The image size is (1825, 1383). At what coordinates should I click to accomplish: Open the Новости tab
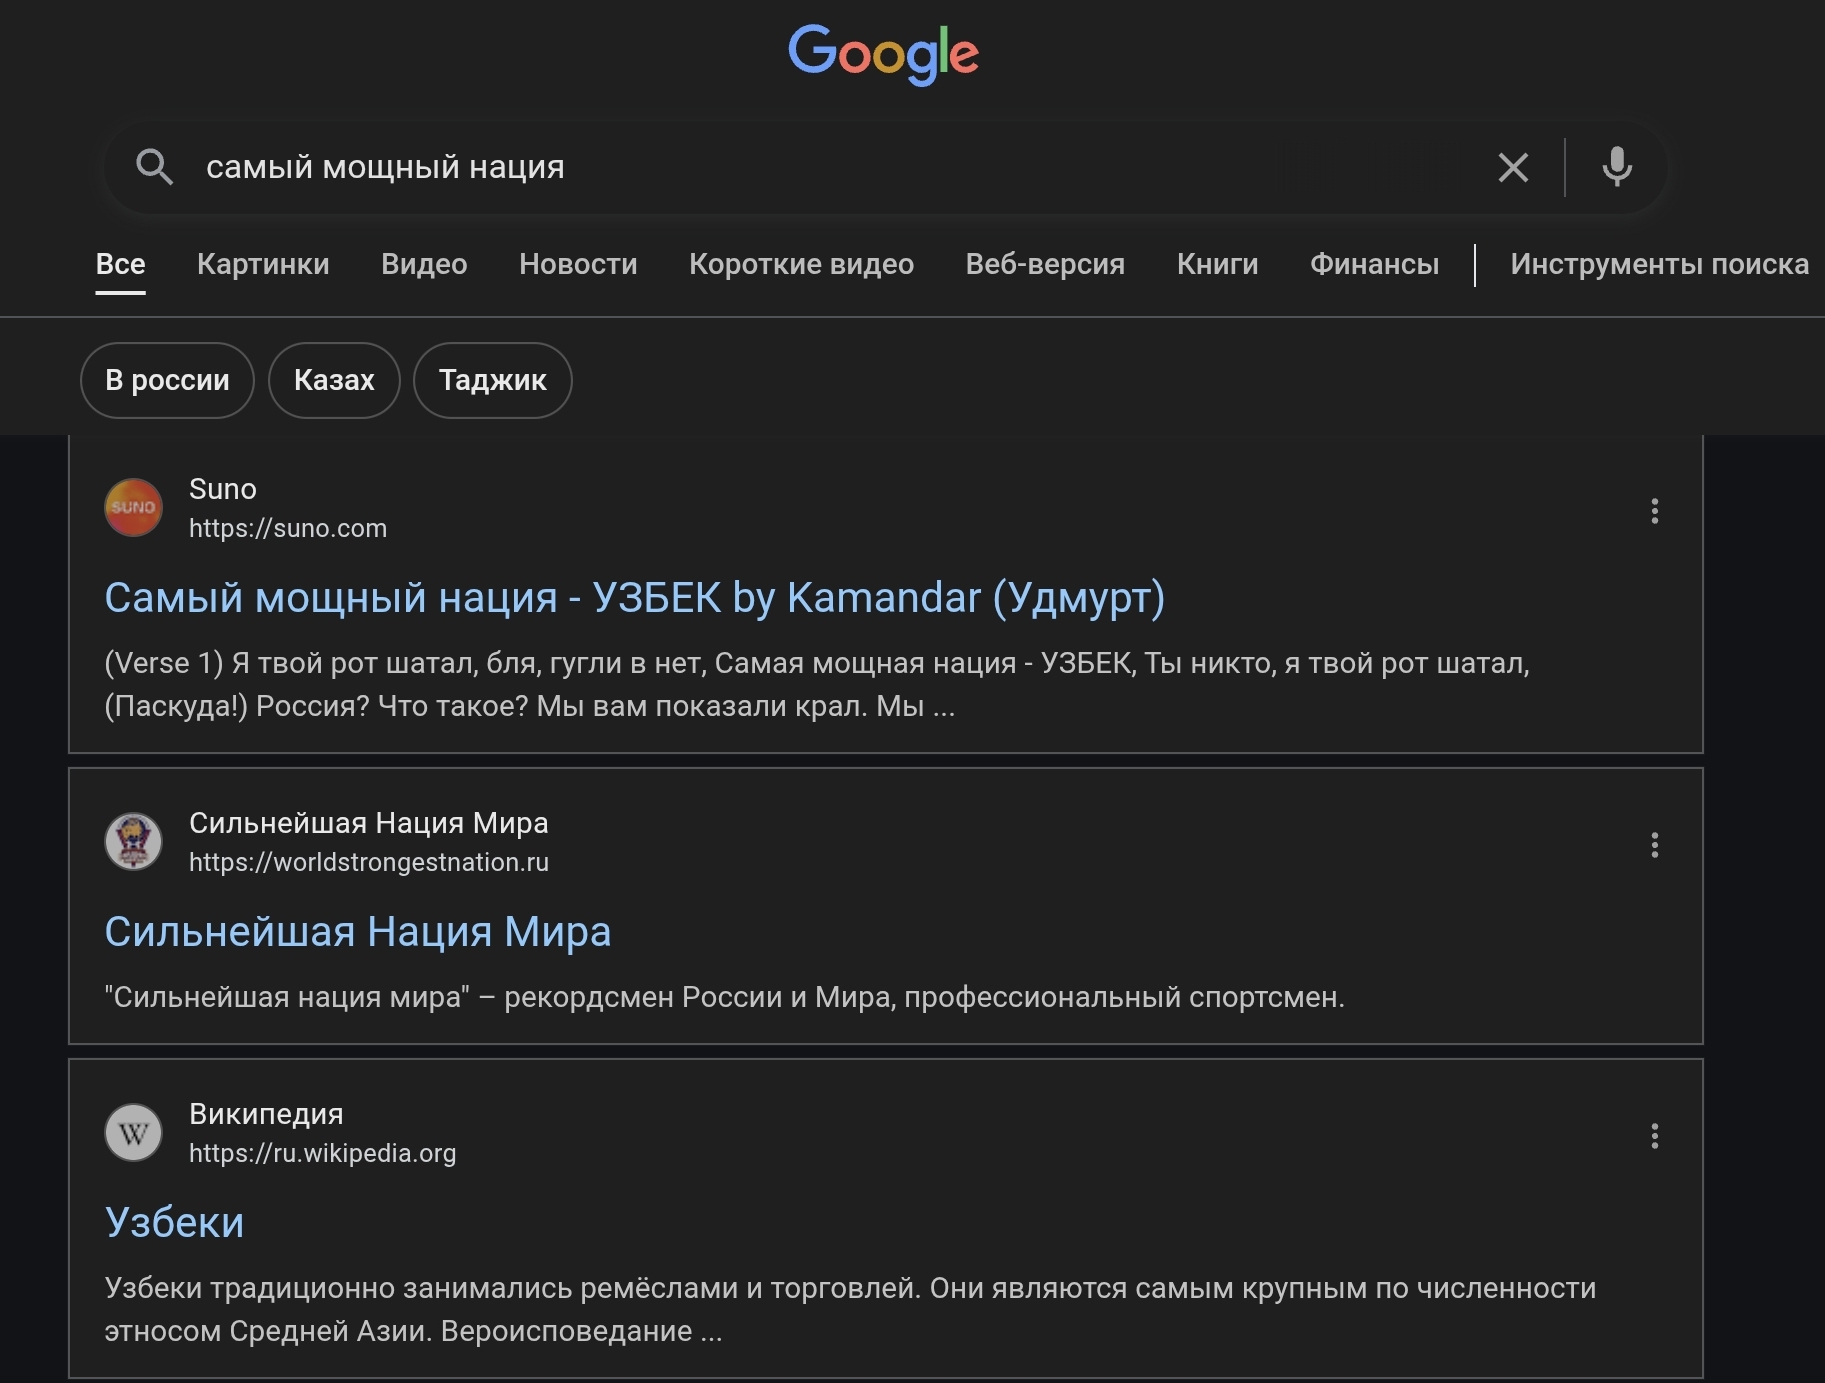point(578,264)
